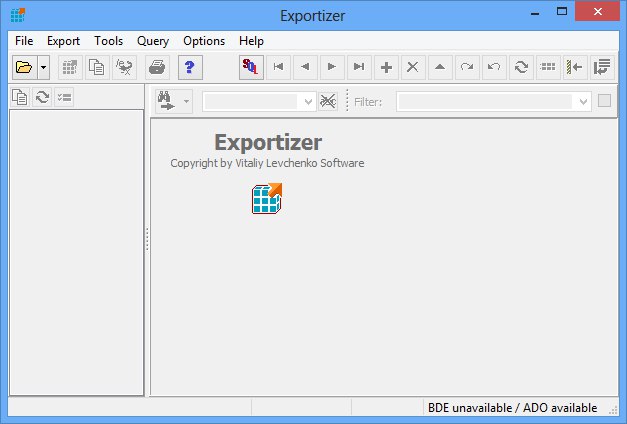
Task: Open the Query menu
Action: [153, 41]
